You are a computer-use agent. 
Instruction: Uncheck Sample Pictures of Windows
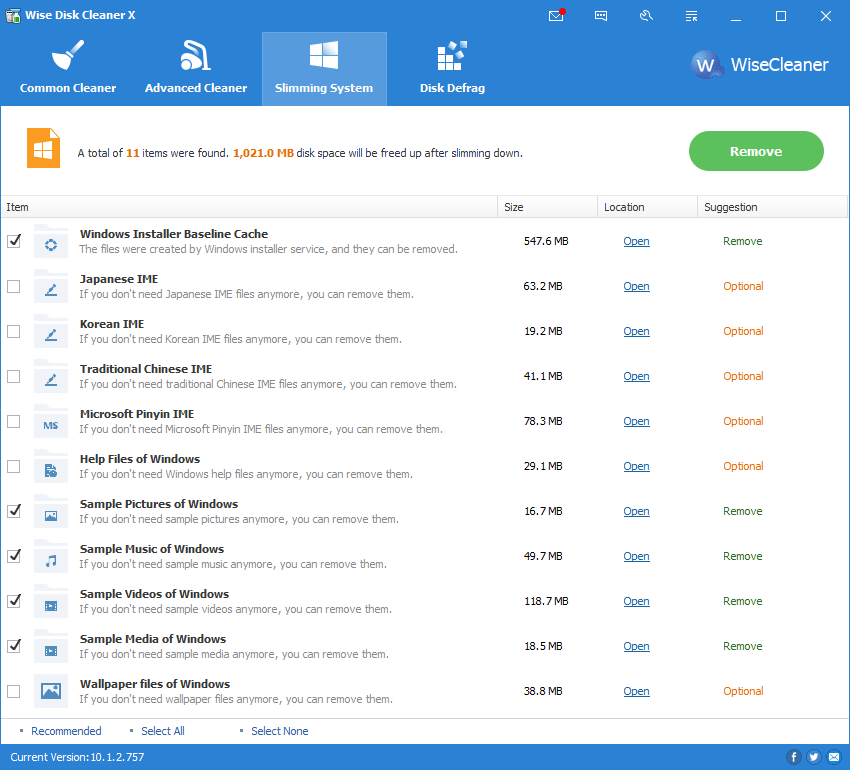pyautogui.click(x=14, y=511)
